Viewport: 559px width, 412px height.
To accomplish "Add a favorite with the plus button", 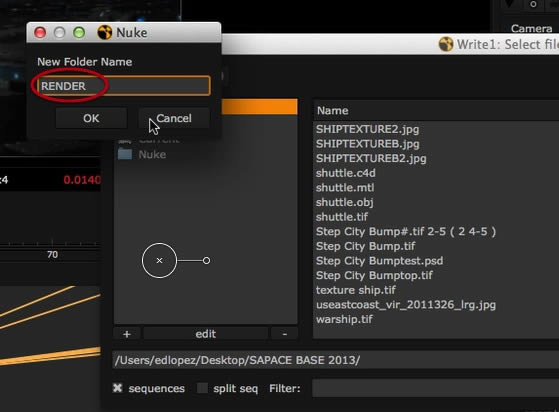I will (127, 334).
